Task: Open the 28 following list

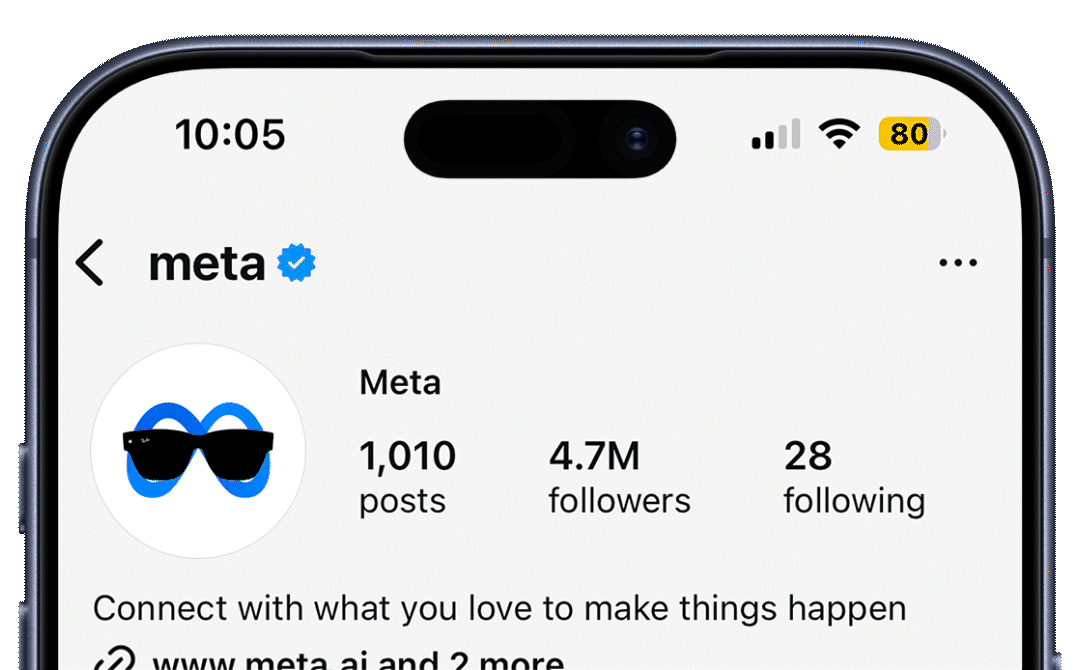Action: click(808, 456)
